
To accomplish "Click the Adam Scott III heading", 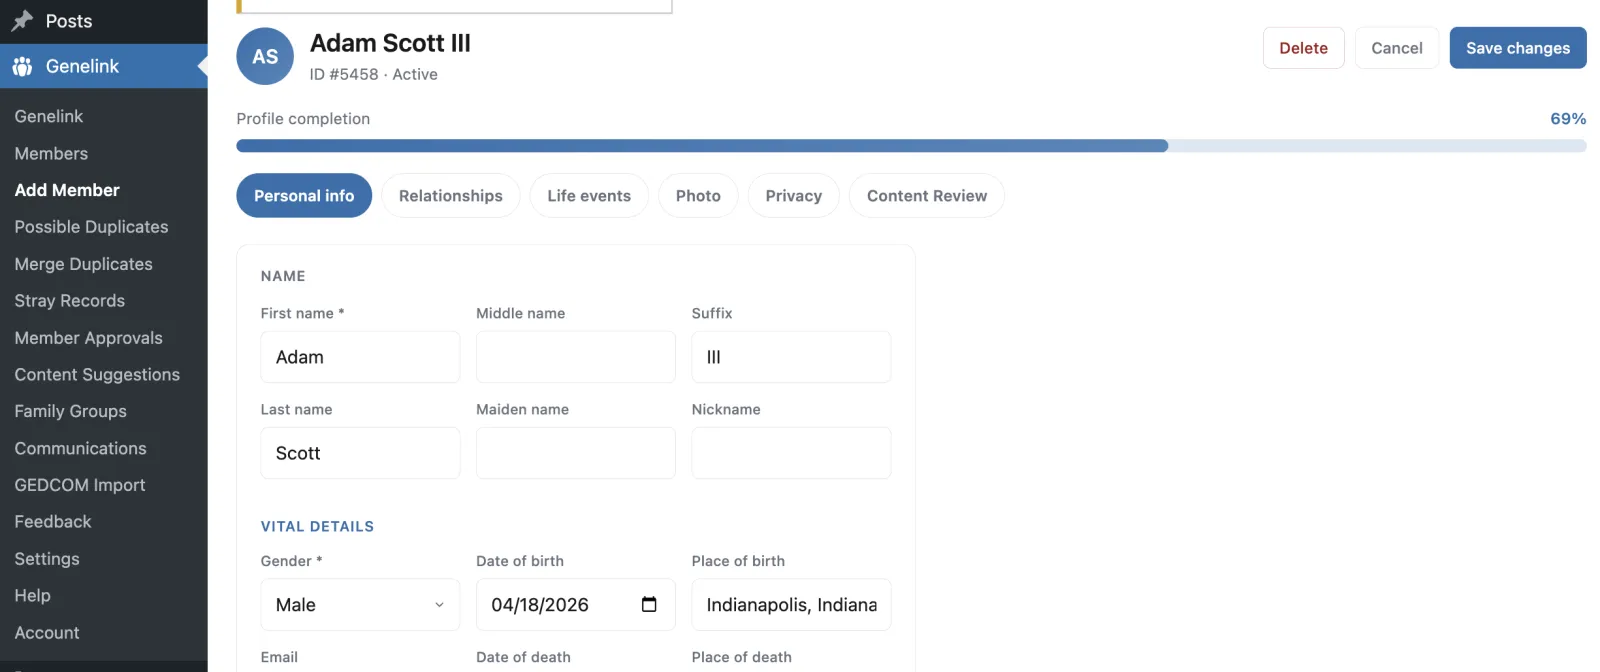I will (390, 43).
